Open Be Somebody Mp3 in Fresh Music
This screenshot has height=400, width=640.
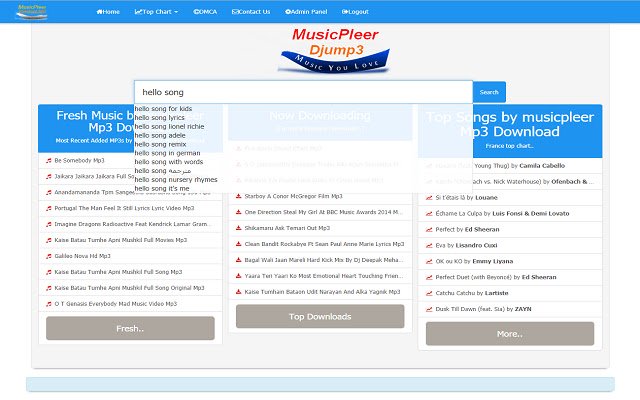tap(79, 160)
